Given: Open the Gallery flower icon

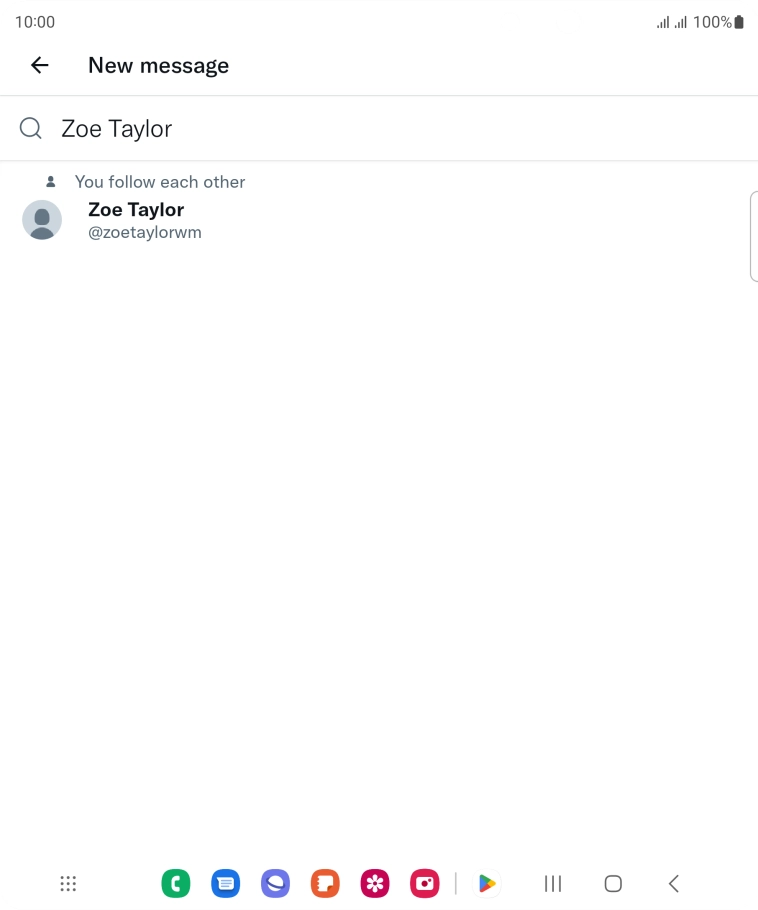Looking at the screenshot, I should pyautogui.click(x=375, y=884).
